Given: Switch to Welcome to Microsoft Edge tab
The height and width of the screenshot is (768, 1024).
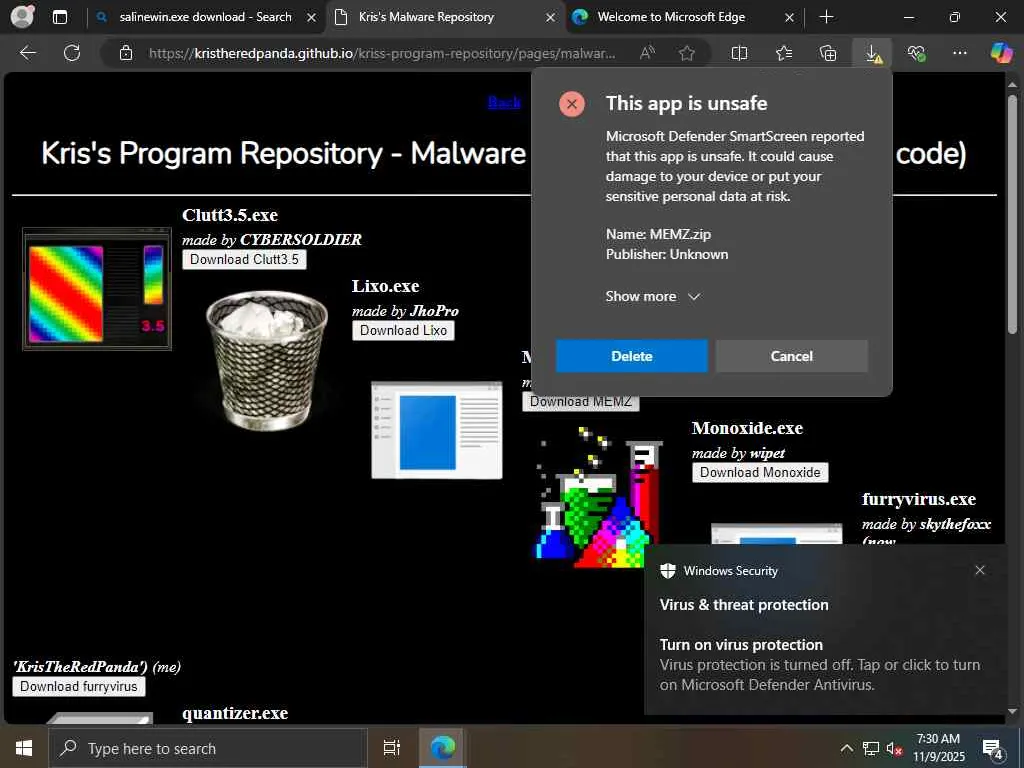Looking at the screenshot, I should pos(671,17).
